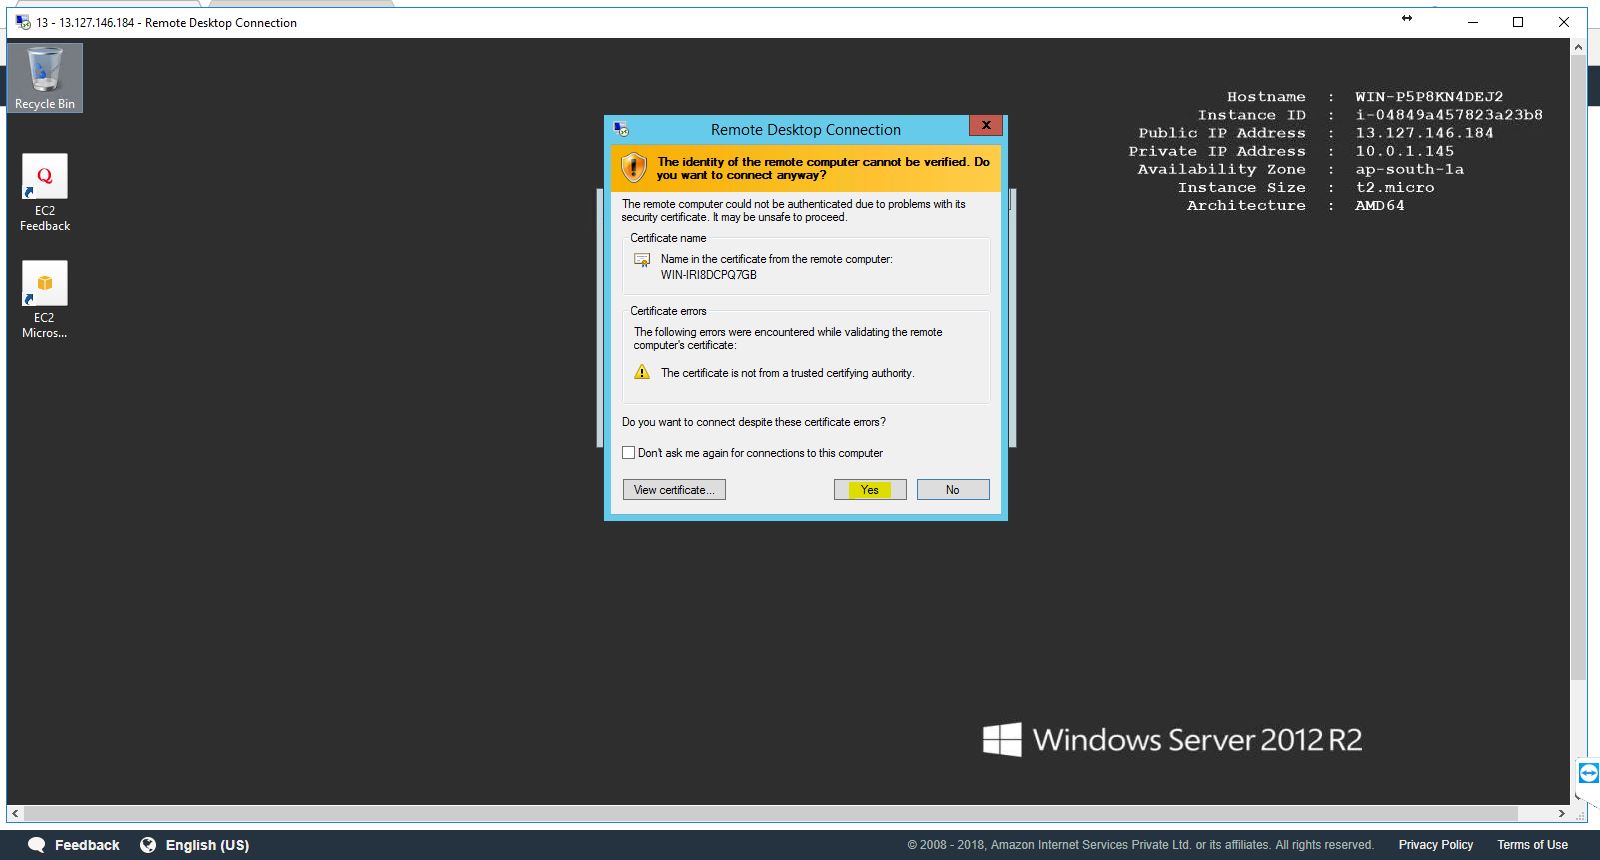Open the EC2 Feedback desktop shortcut
1600x860 pixels.
click(x=45, y=192)
